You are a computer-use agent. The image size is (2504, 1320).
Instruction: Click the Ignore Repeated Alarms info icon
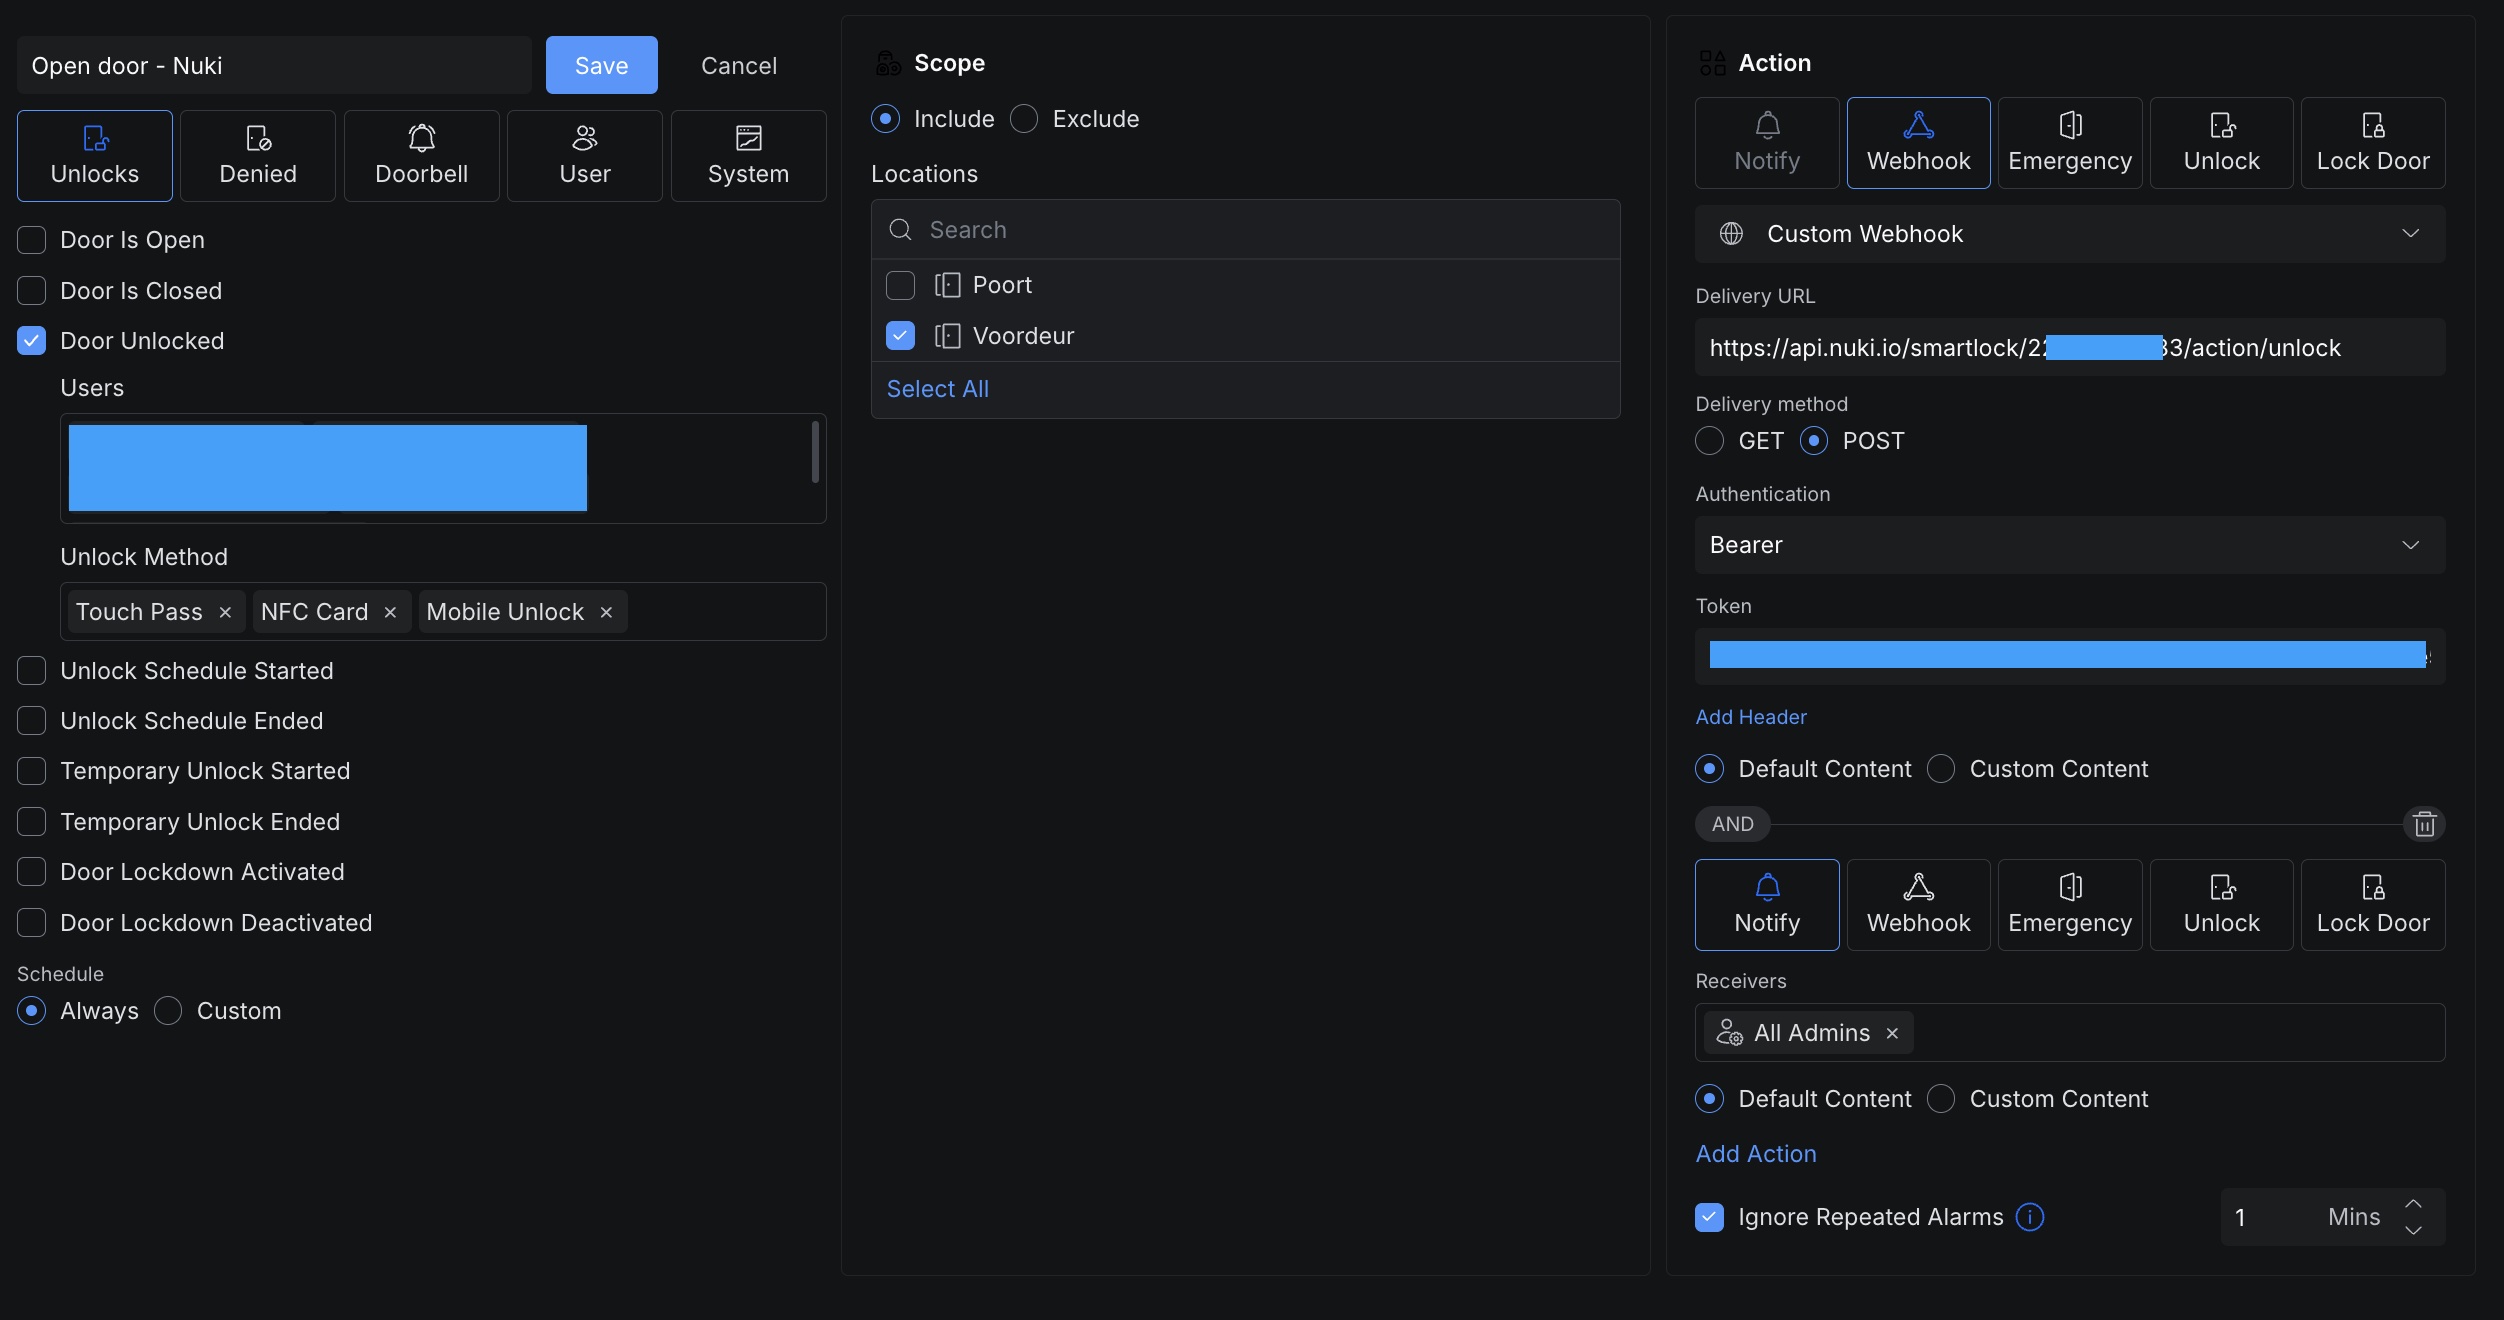point(2030,1217)
